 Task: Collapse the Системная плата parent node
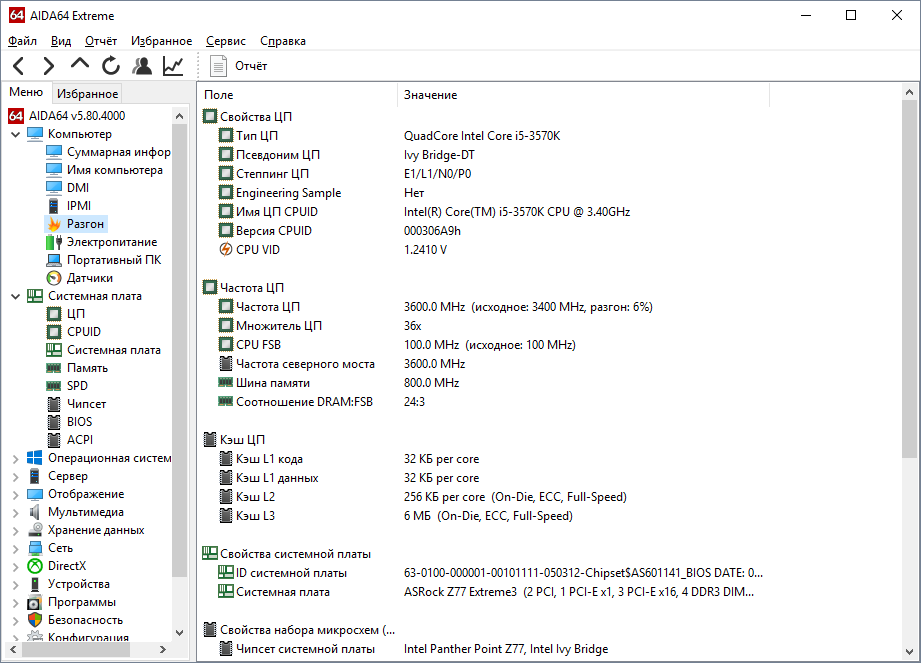click(16, 297)
